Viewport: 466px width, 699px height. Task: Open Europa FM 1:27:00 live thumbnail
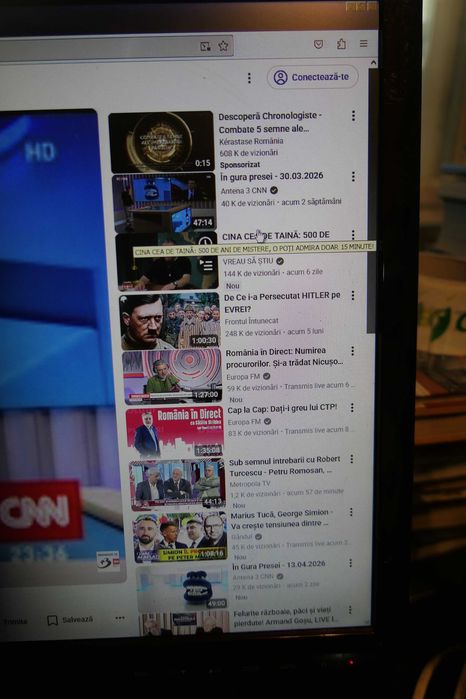172,377
